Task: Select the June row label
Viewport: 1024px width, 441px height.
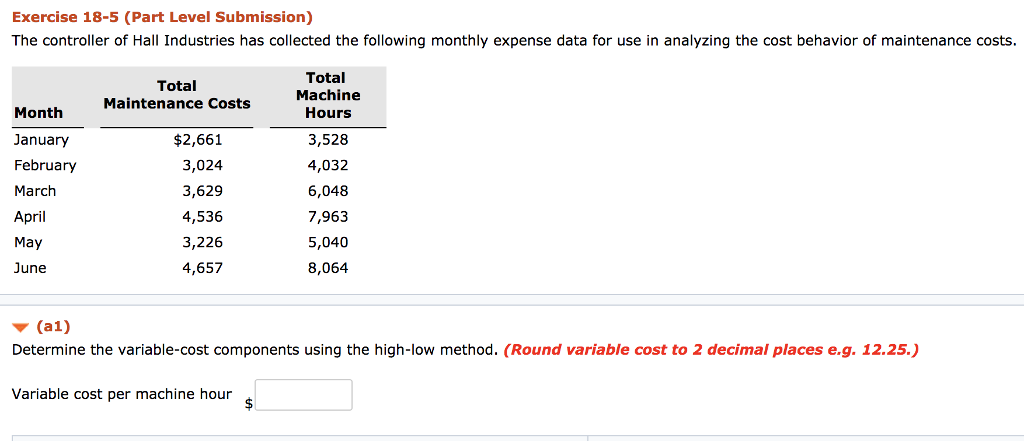Action: click(x=30, y=268)
